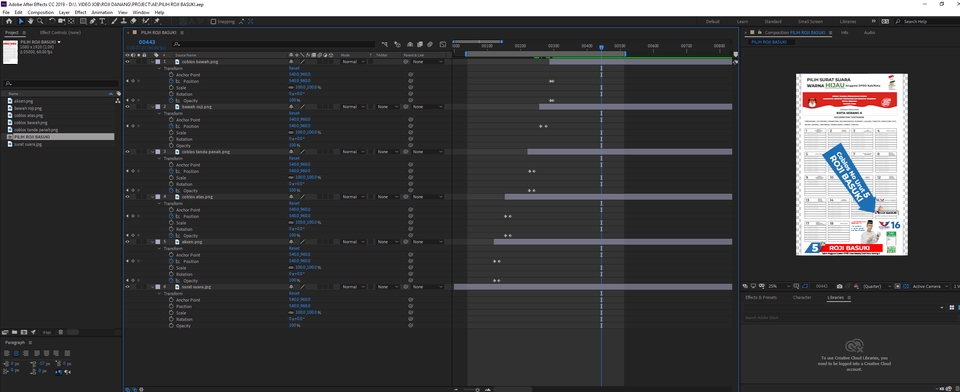Reset Transform on coblos tanda panah.png
The height and width of the screenshot is (392, 960).
click(x=294, y=158)
